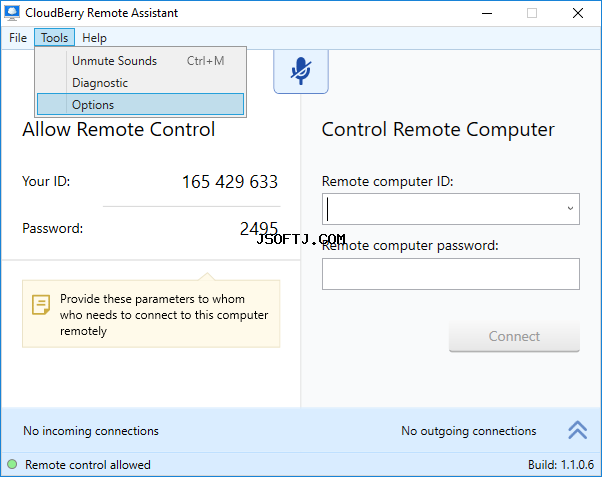
Task: Click the Your ID number 165 429 633
Action: click(x=230, y=182)
